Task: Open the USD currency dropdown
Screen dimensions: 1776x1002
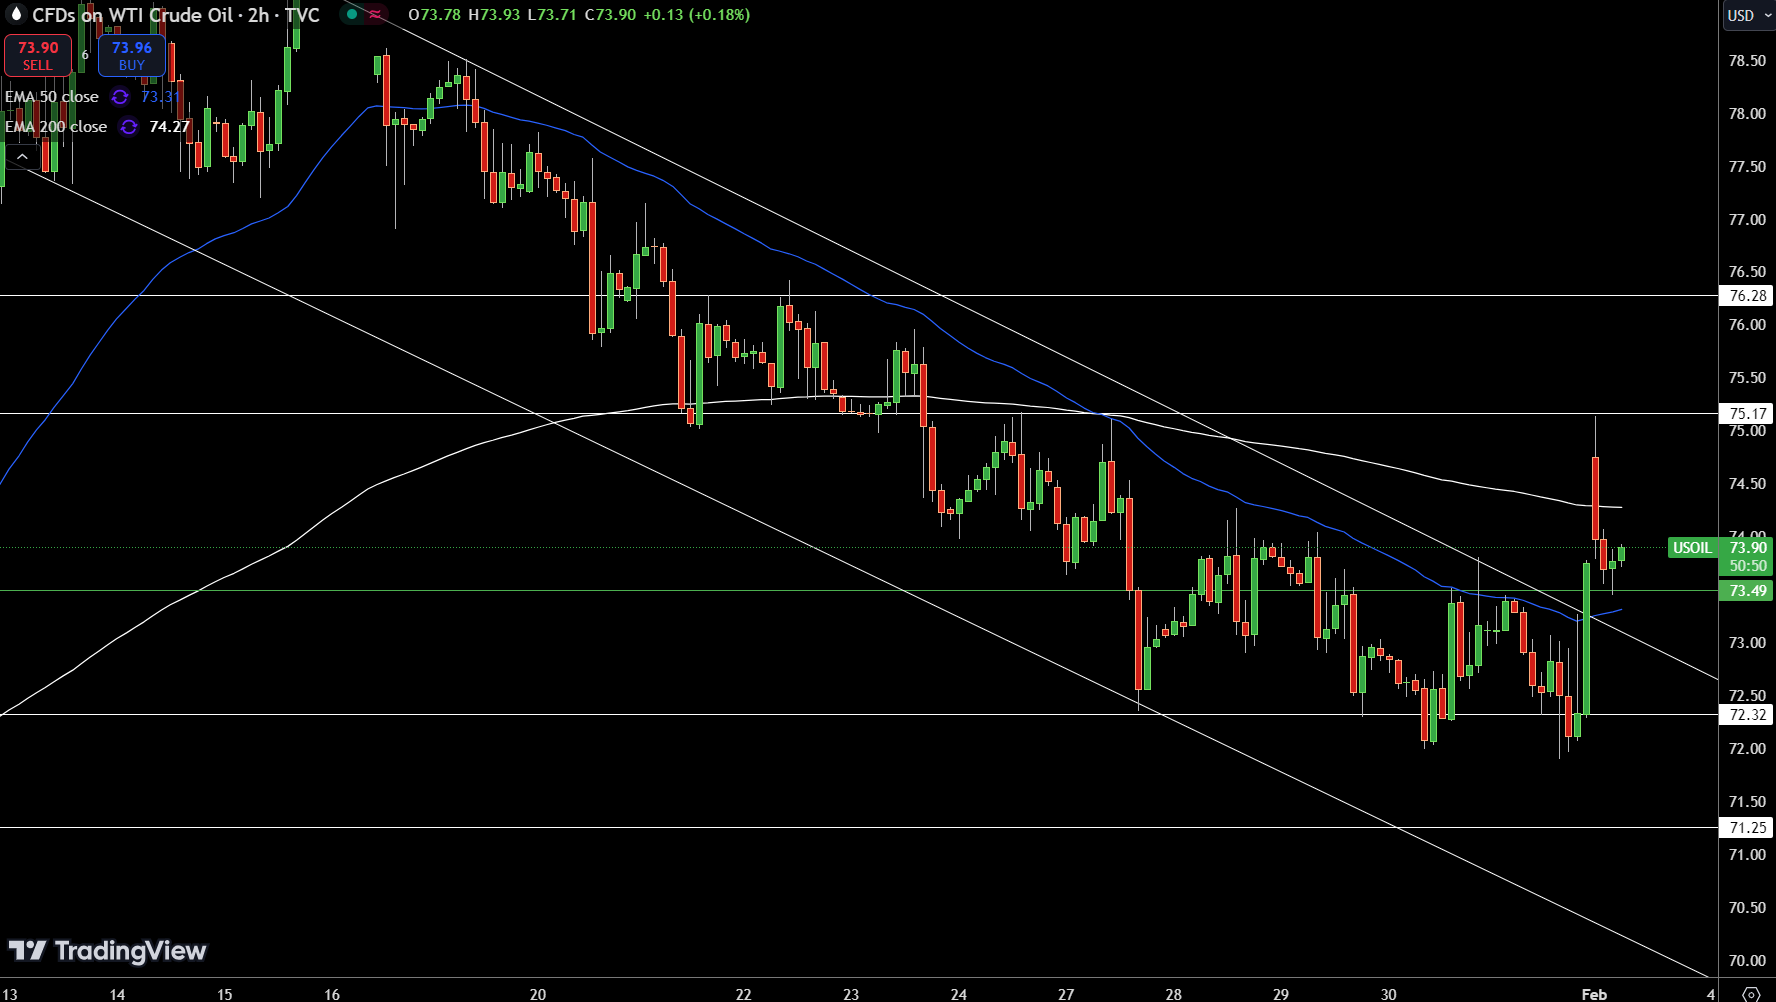Action: coord(1749,15)
